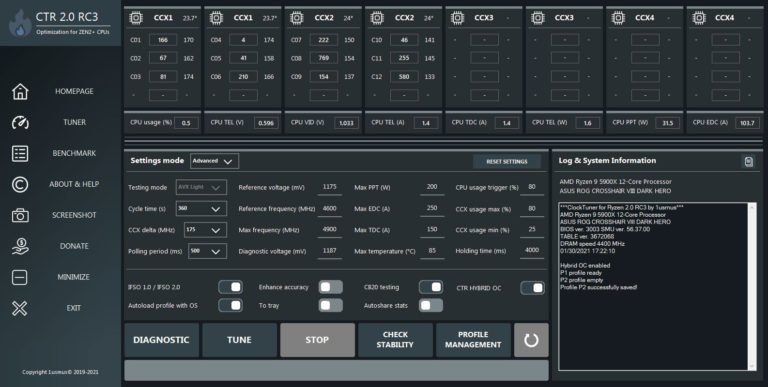
Task: Toggle the CTR HYBRID OC switch
Action: click(532, 288)
